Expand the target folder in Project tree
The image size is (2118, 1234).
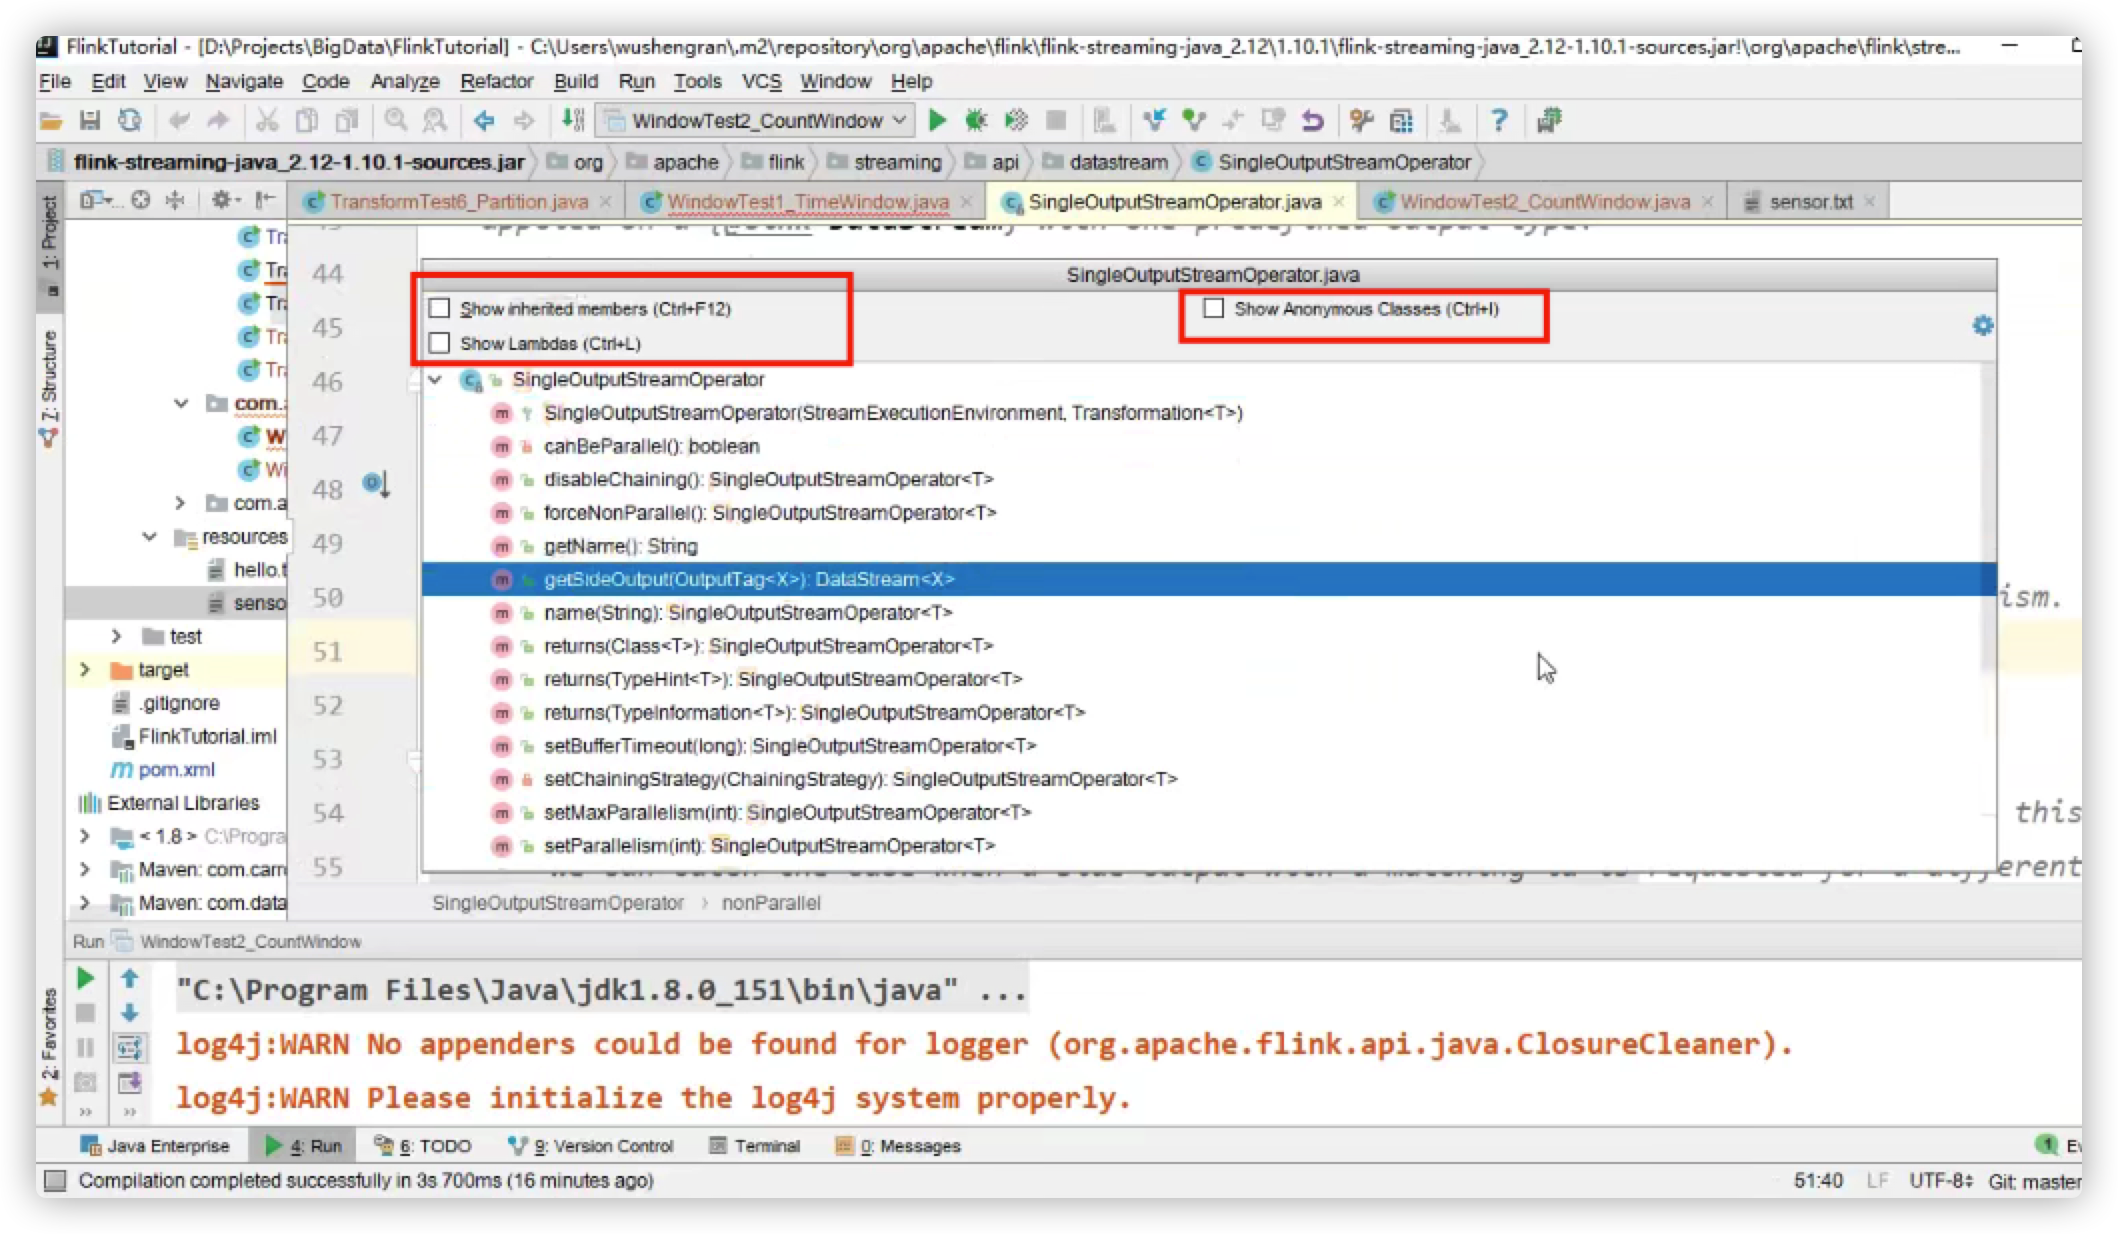[x=85, y=669]
